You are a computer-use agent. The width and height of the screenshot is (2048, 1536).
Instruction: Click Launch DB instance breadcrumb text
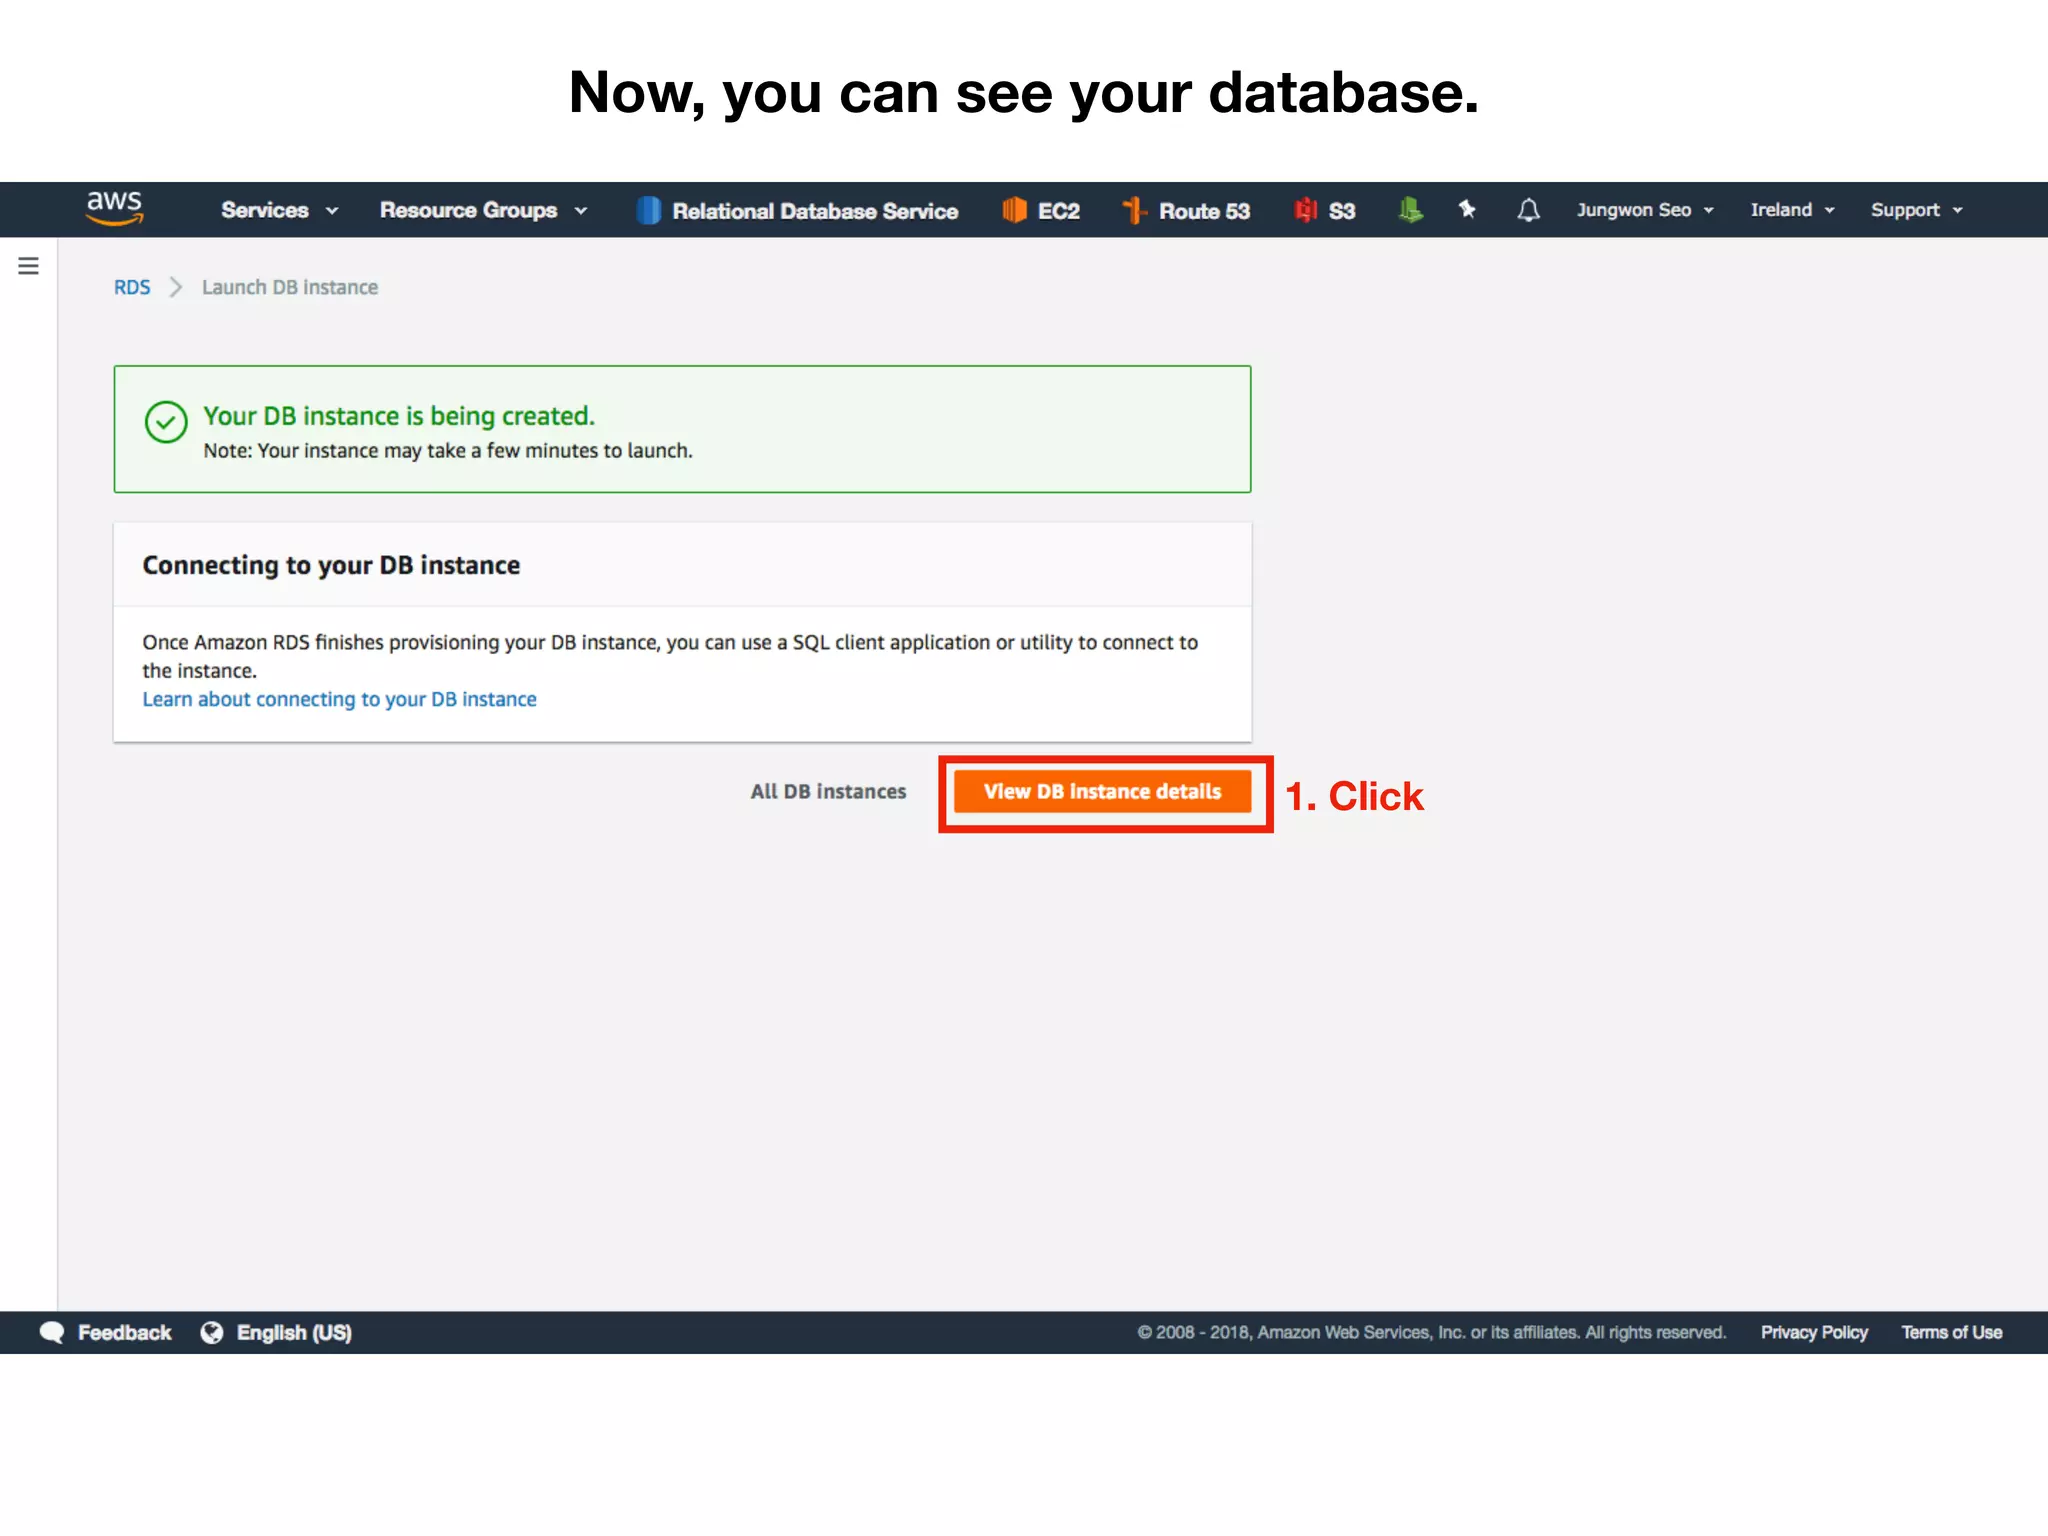coord(290,287)
